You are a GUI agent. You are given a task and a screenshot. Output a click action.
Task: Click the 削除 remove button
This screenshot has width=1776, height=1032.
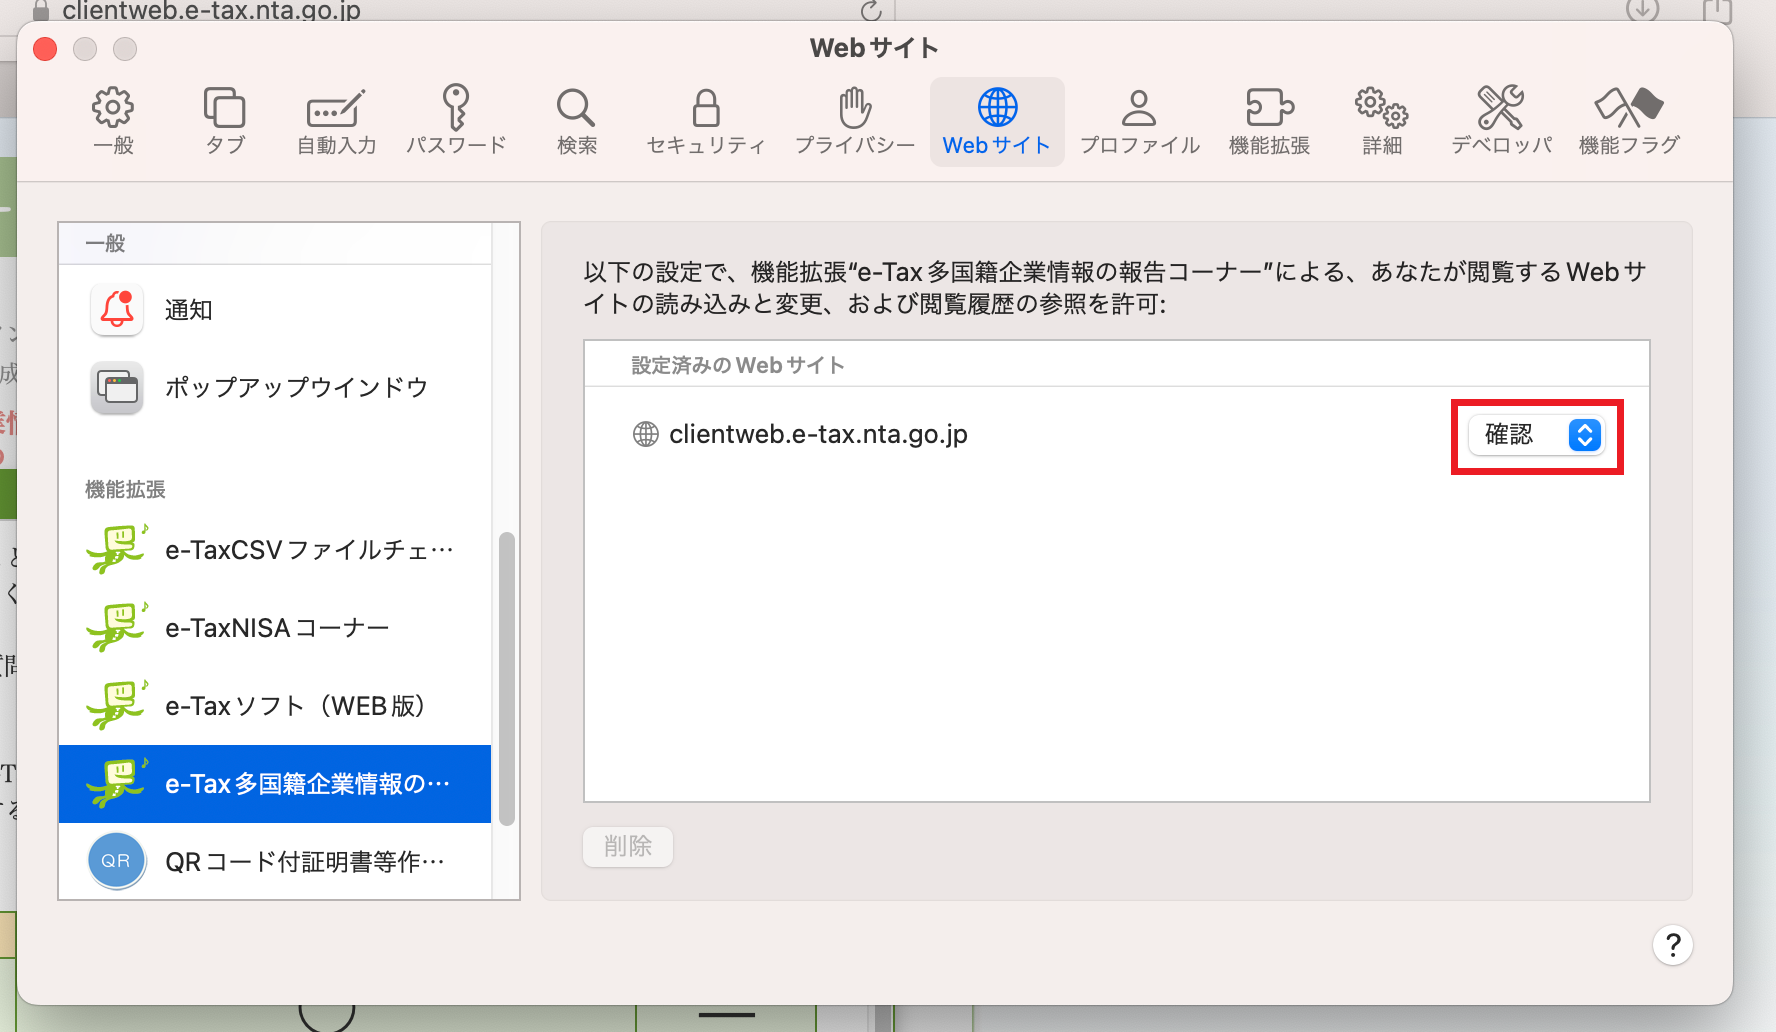(x=628, y=847)
